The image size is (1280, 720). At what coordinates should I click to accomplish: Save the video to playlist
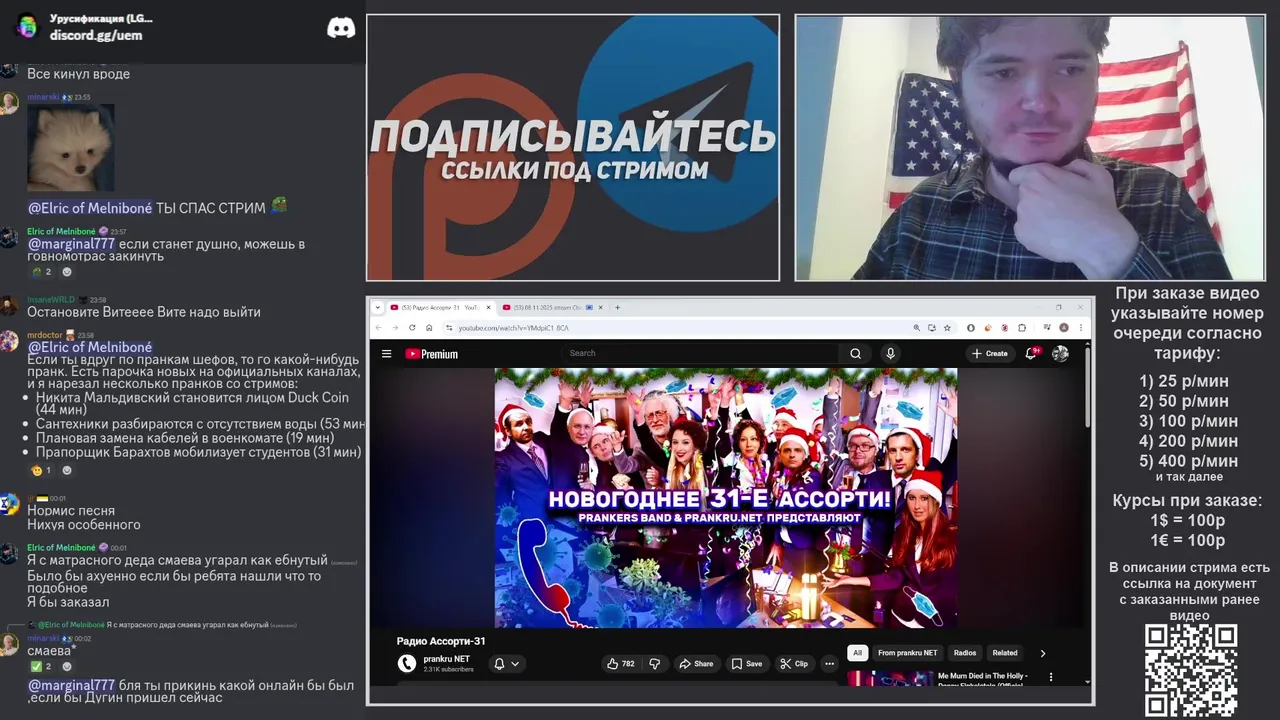(x=746, y=663)
